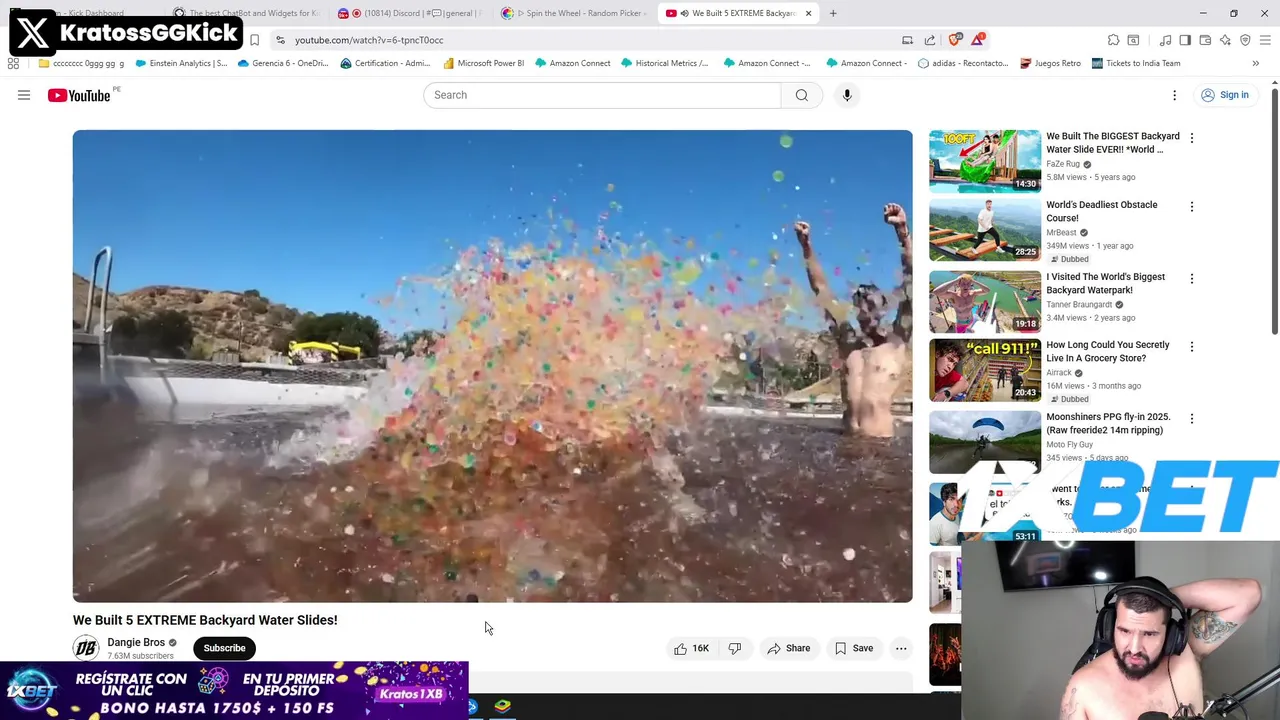This screenshot has height=720, width=1280.
Task: Open Leo AI sparkle icon
Action: pyautogui.click(x=1225, y=40)
